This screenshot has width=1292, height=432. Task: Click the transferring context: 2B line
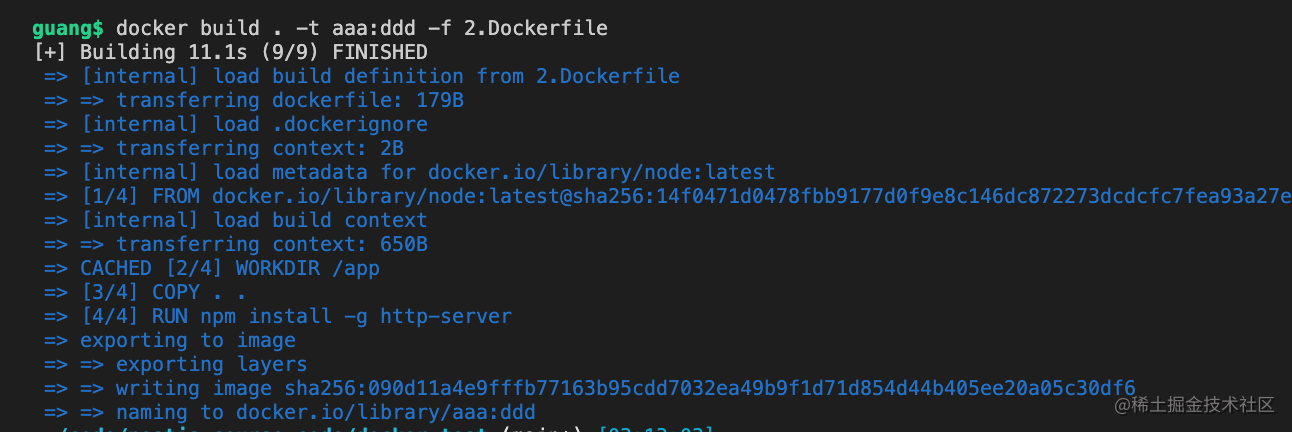coord(259,148)
